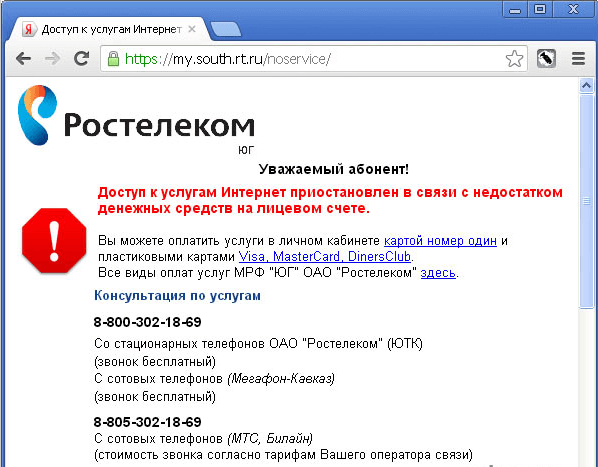598x467 pixels.
Task: Click the 'Консультация по услугам' heading
Action: (x=177, y=295)
